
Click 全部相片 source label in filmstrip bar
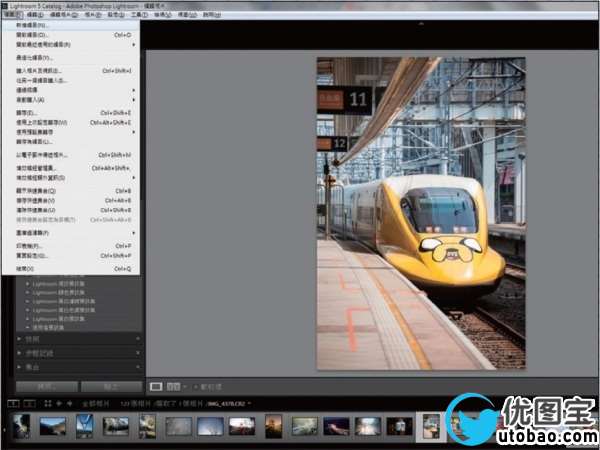(x=95, y=404)
